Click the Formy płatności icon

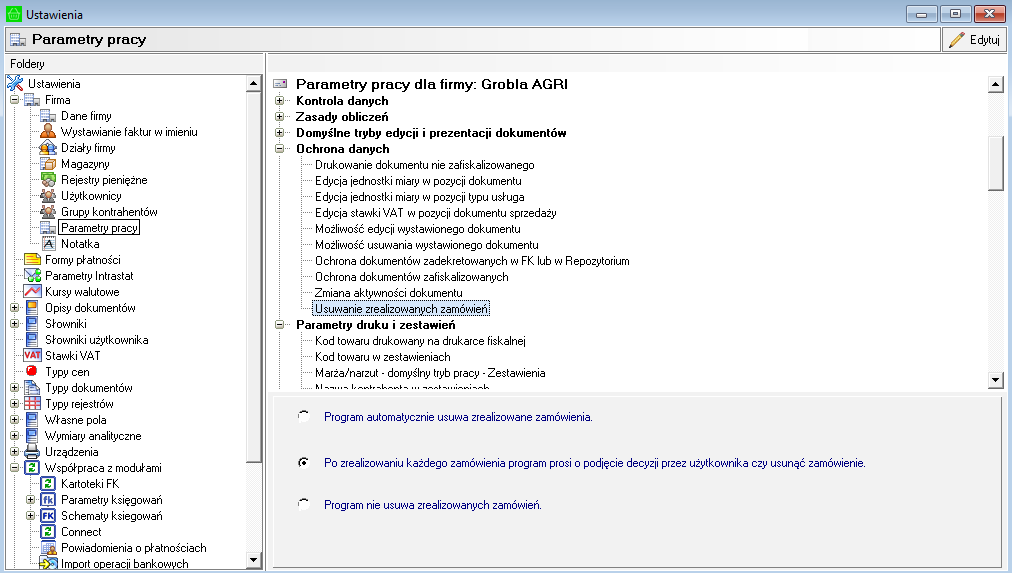(x=32, y=260)
